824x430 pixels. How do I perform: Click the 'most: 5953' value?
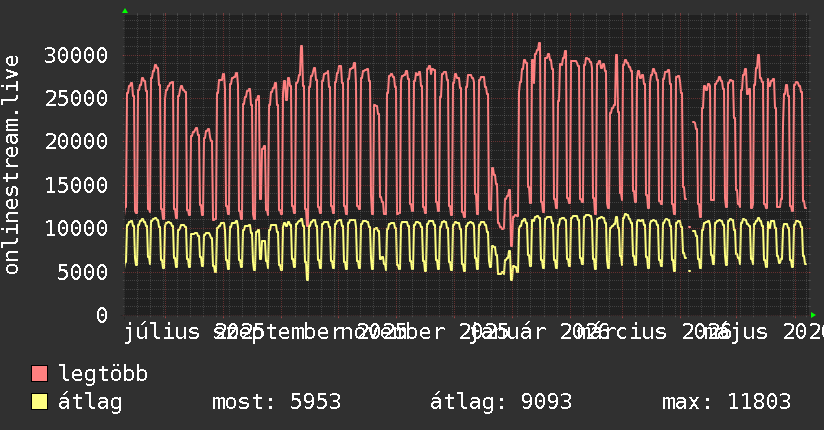coord(277,402)
